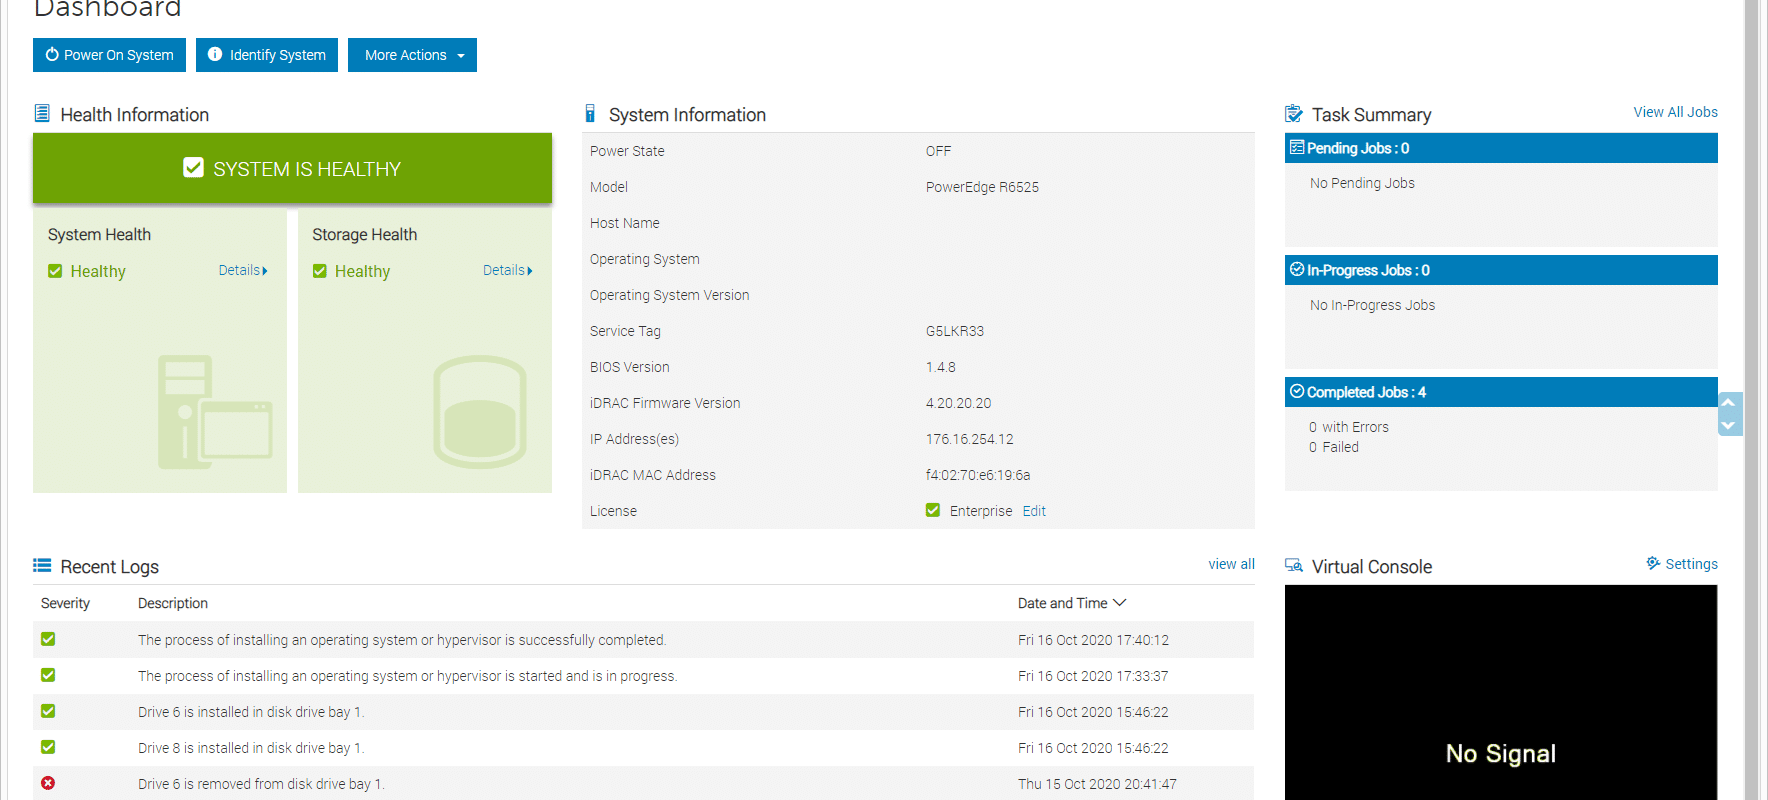Click the Description column header
This screenshot has width=1768, height=800.
click(x=173, y=603)
